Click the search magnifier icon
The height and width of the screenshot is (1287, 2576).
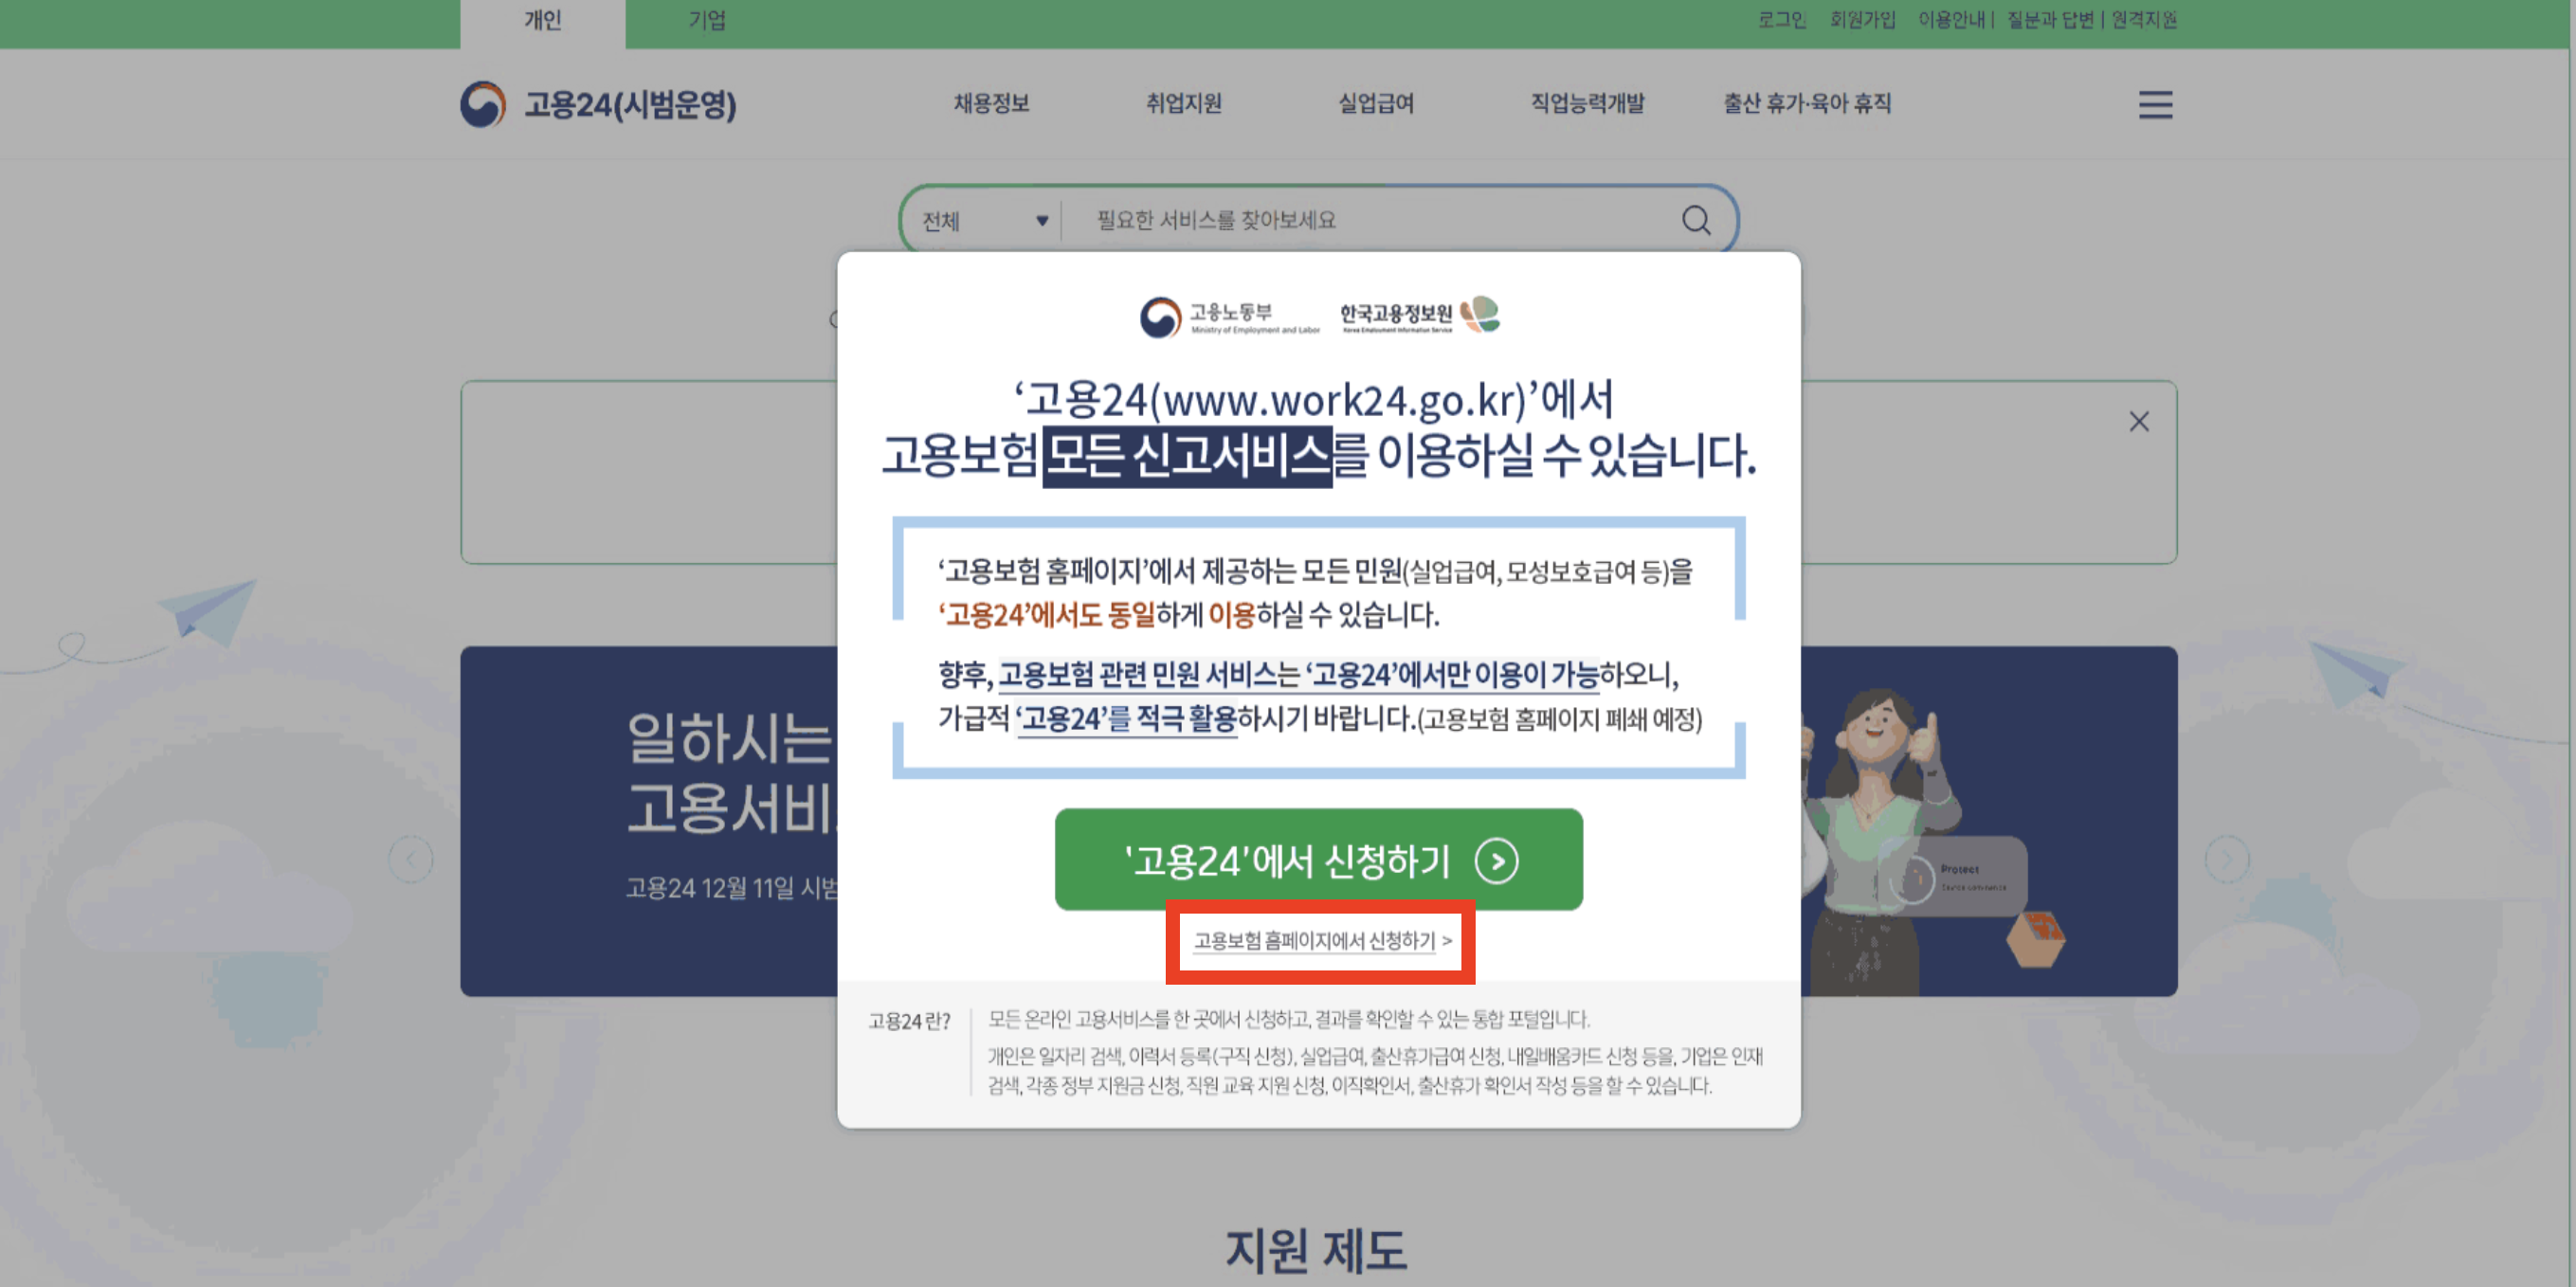1695,220
